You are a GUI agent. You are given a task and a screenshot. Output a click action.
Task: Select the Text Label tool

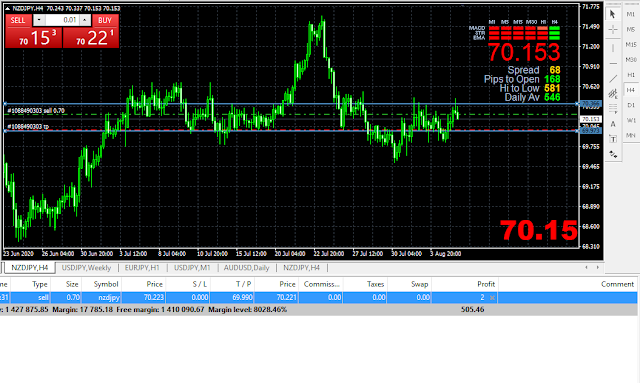tap(613, 139)
